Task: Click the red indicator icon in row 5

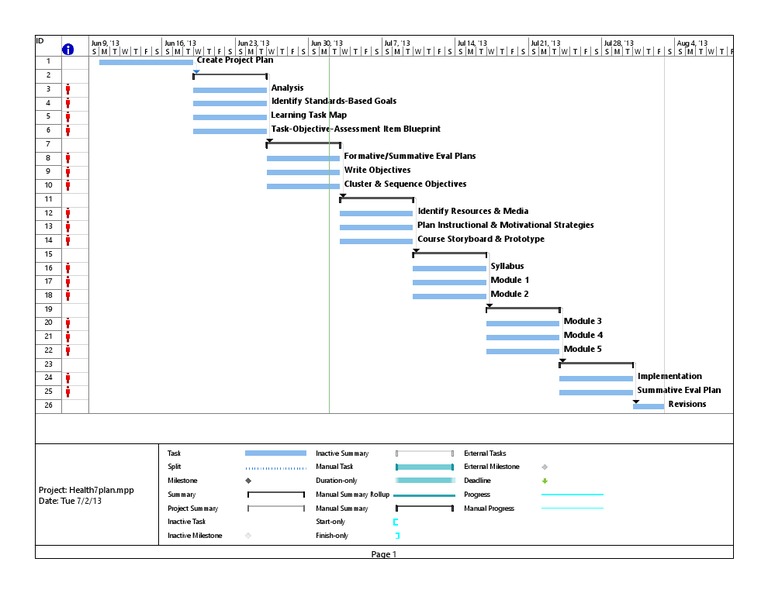Action: pyautogui.click(x=68, y=117)
